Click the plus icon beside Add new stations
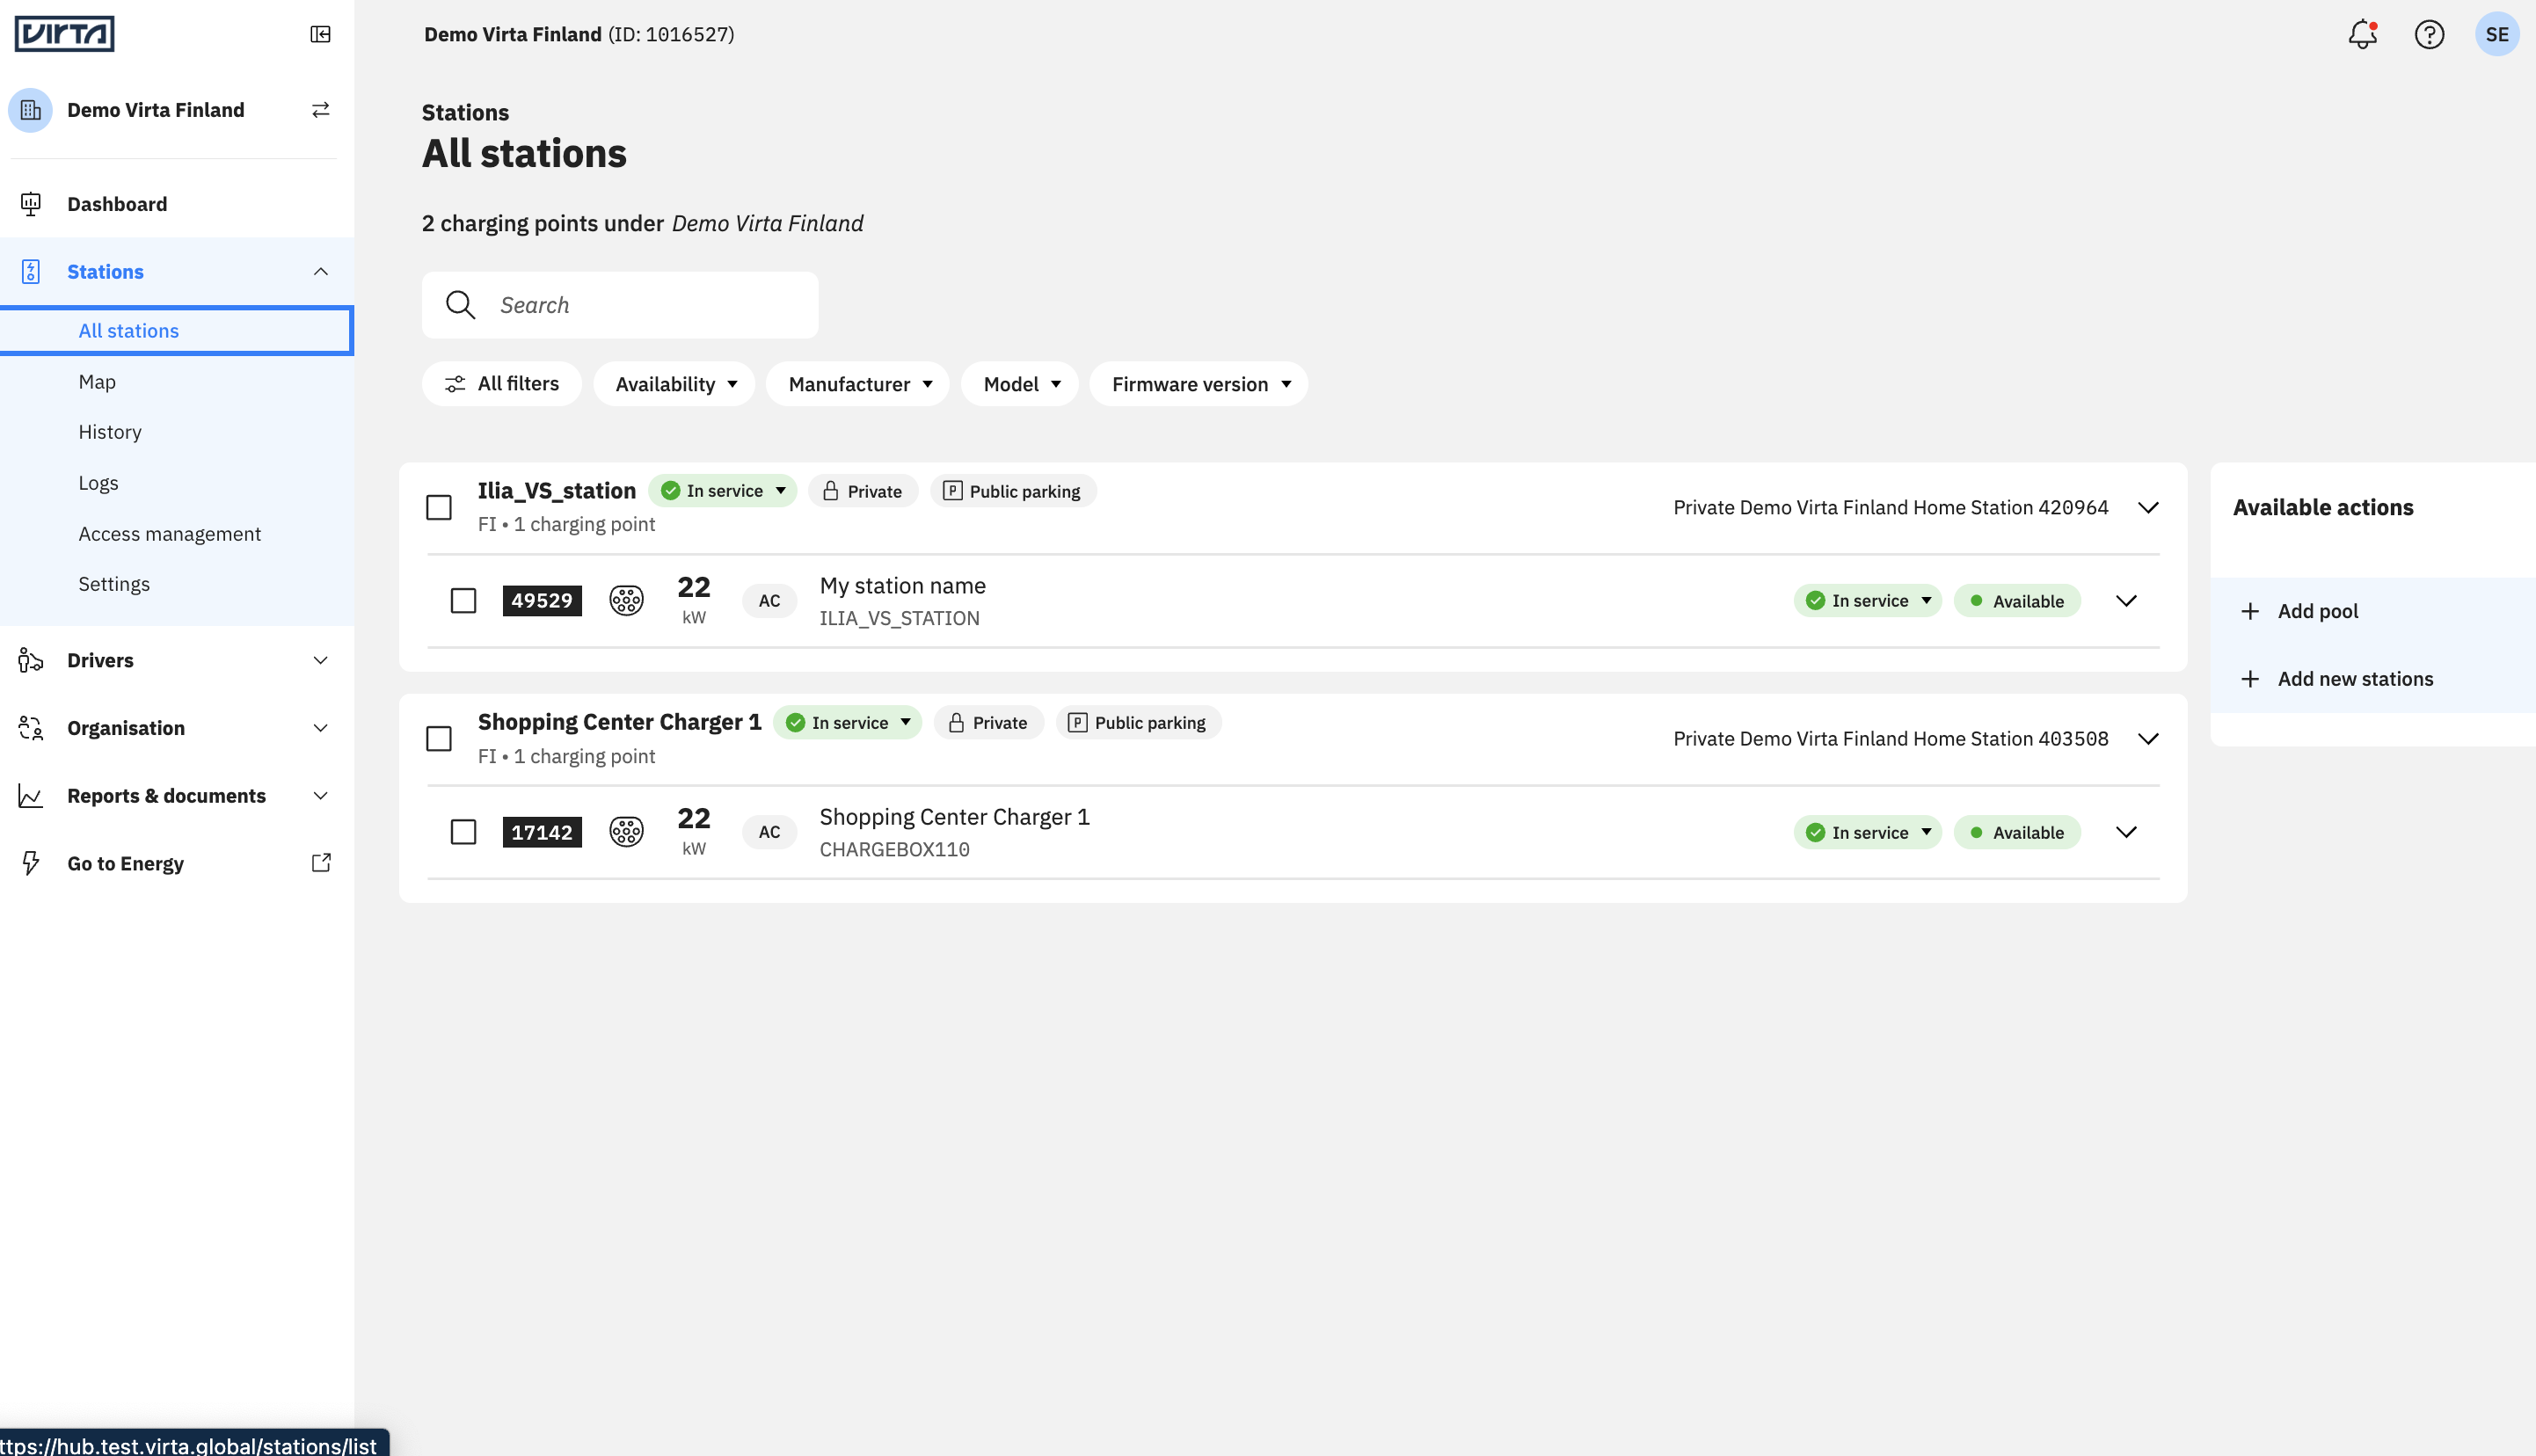Image resolution: width=2536 pixels, height=1456 pixels. point(2250,679)
